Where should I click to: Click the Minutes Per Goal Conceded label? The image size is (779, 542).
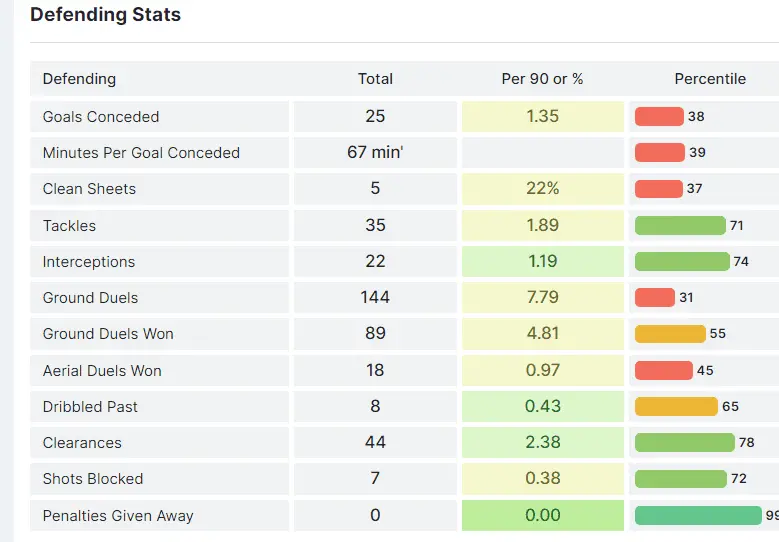(x=141, y=153)
